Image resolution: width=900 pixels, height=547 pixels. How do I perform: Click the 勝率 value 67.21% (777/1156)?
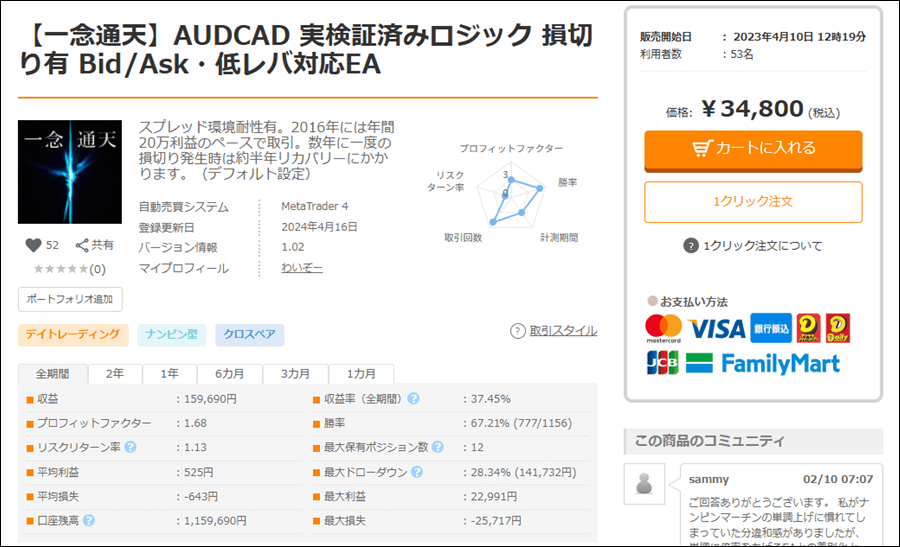(521, 423)
